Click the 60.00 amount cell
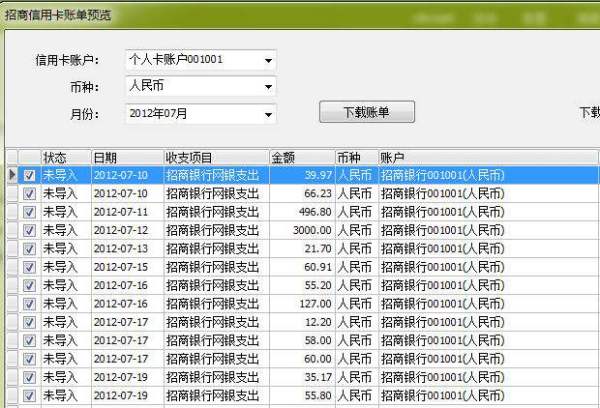This screenshot has height=408, width=600. tap(302, 359)
